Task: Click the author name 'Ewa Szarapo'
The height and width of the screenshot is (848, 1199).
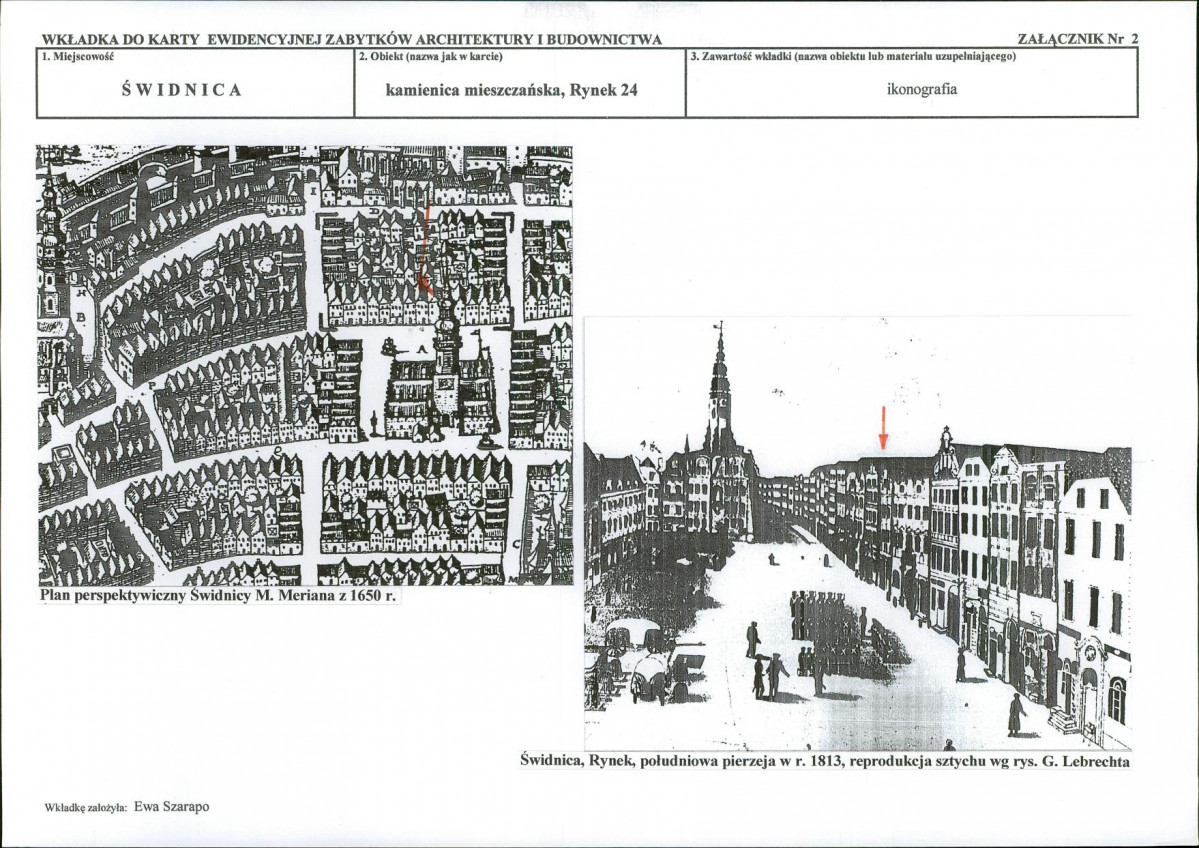Action: tap(172, 805)
